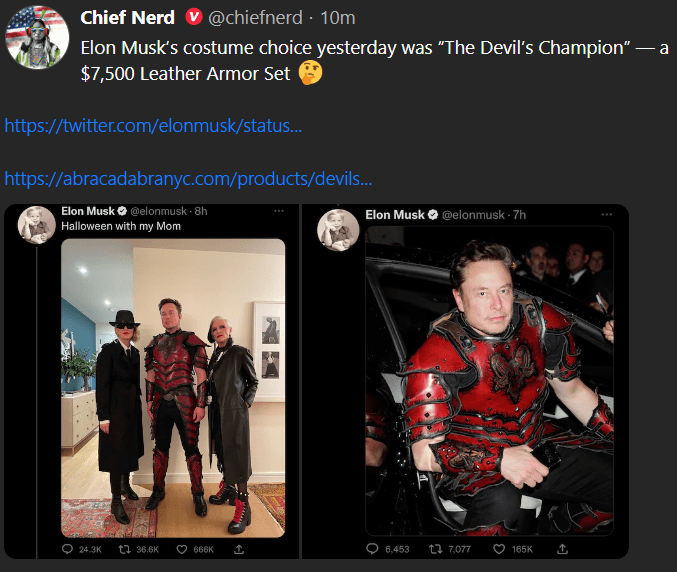This screenshot has height=572, width=677.
Task: Open Chief Nerd's profile avatar
Action: tap(36, 38)
